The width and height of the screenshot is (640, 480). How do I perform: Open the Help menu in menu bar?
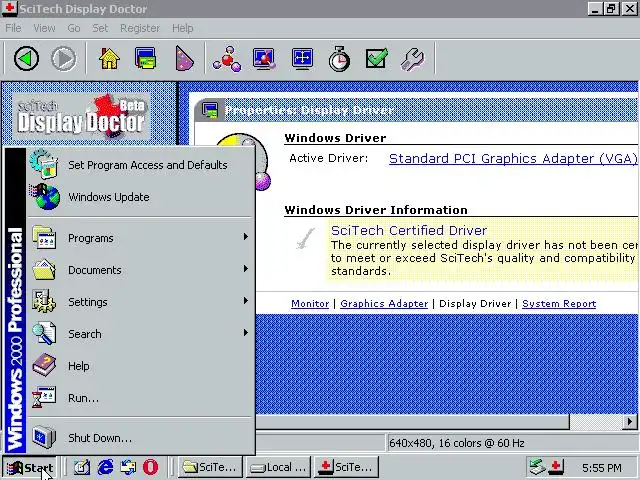[x=182, y=28]
